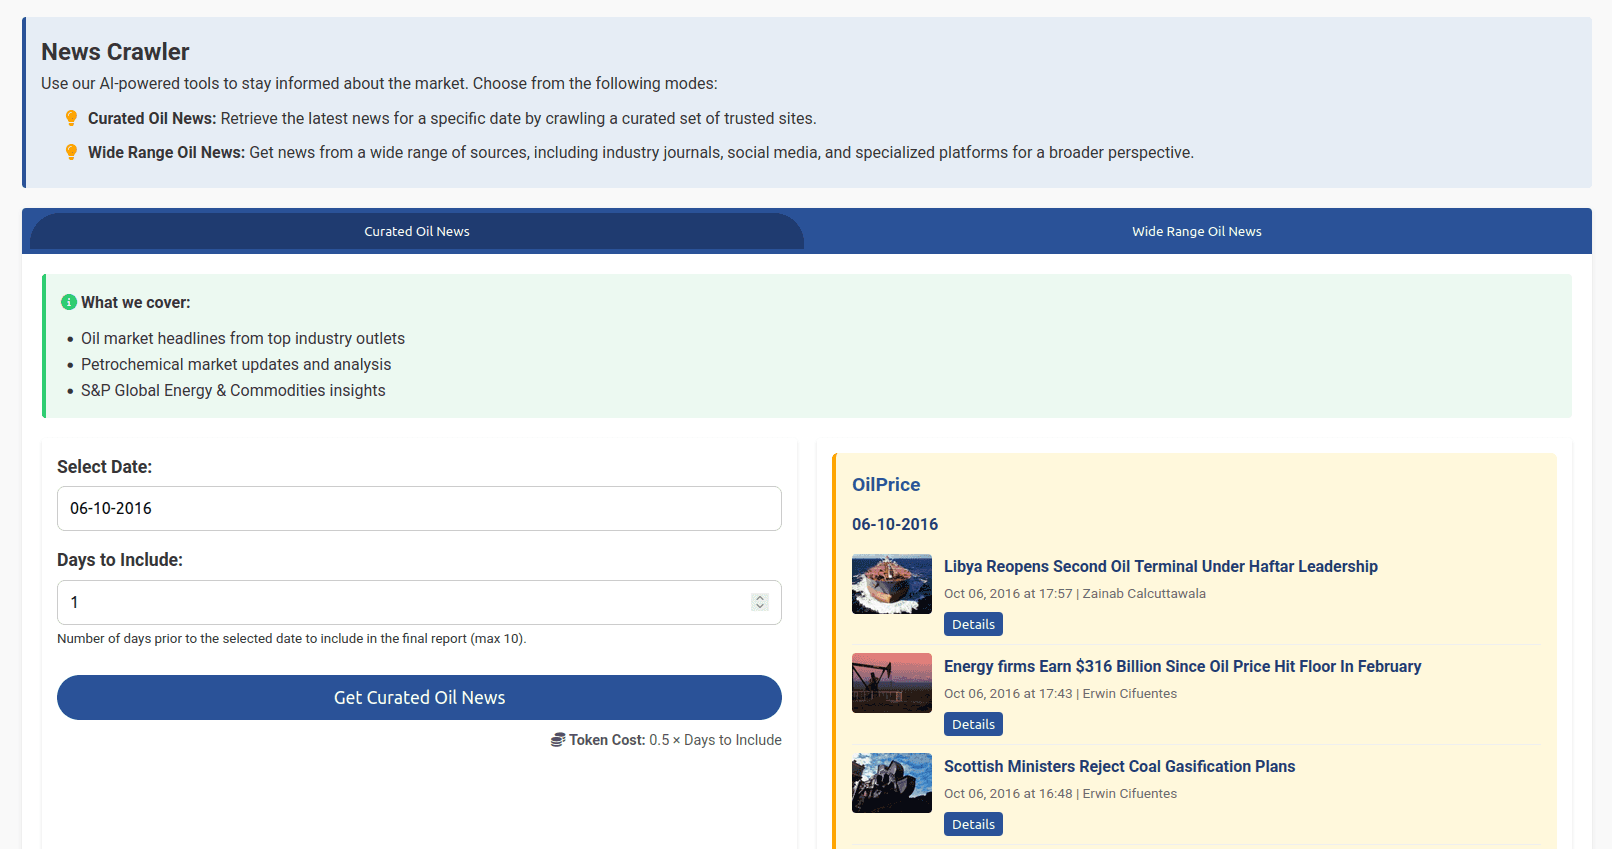Open the Libya Reopens Second Oil Terminal headline
This screenshot has width=1612, height=849.
click(x=1160, y=566)
